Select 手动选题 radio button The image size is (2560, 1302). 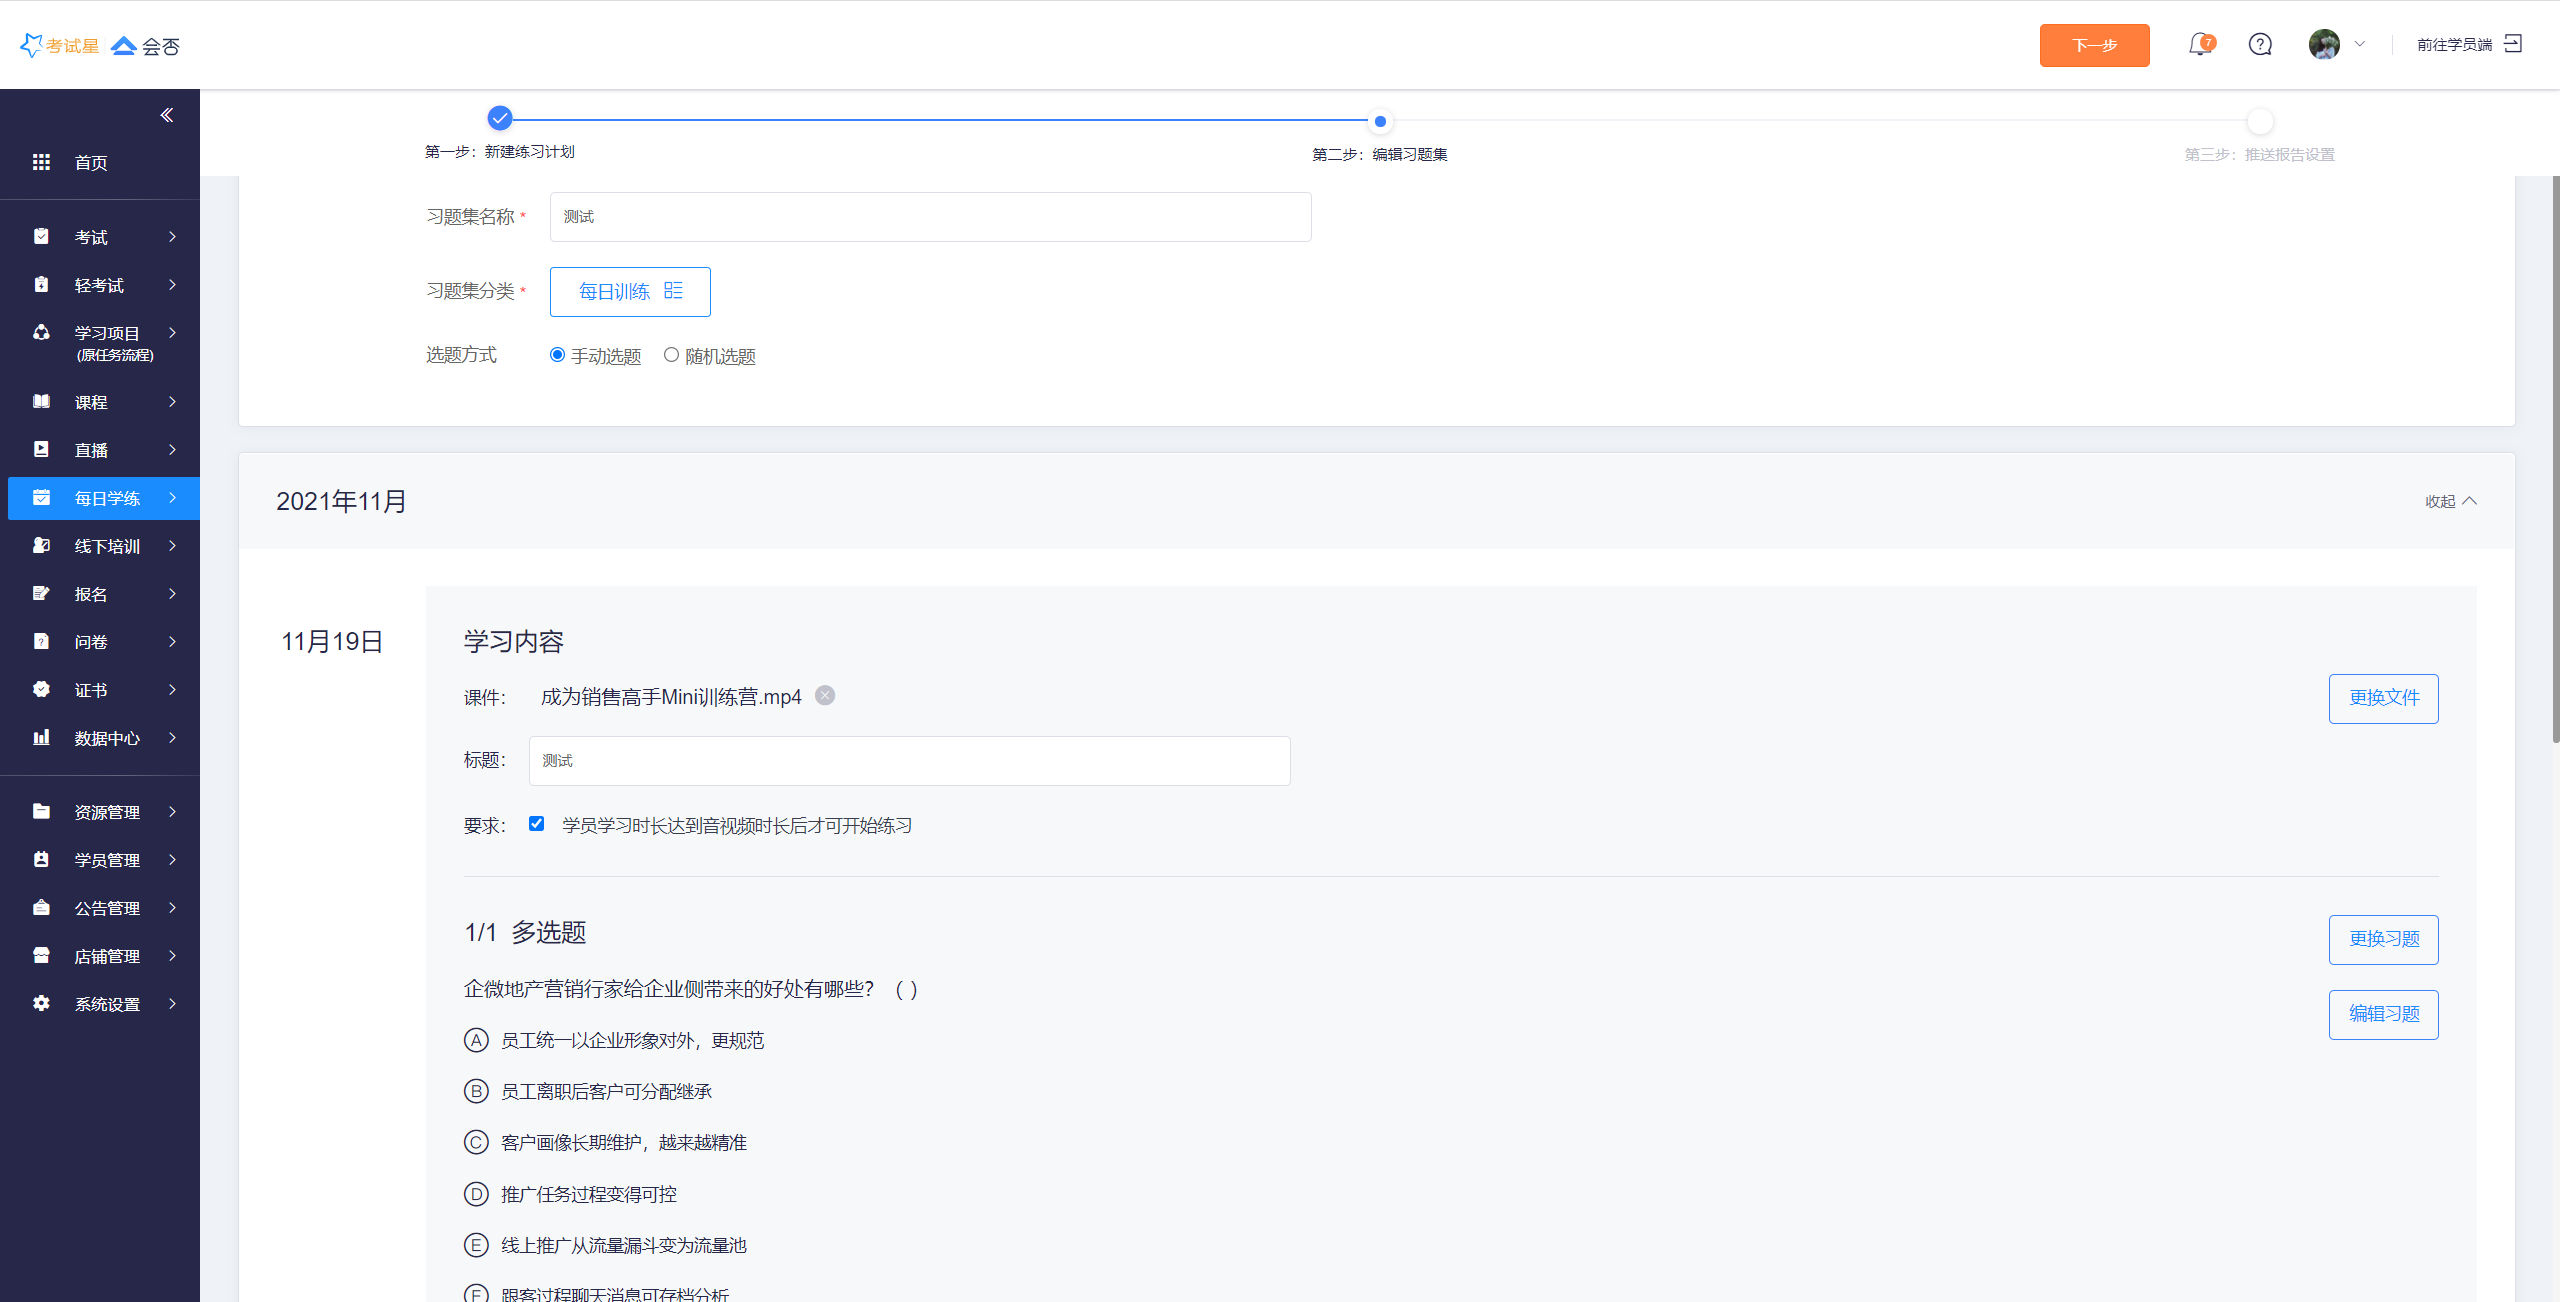coord(558,355)
